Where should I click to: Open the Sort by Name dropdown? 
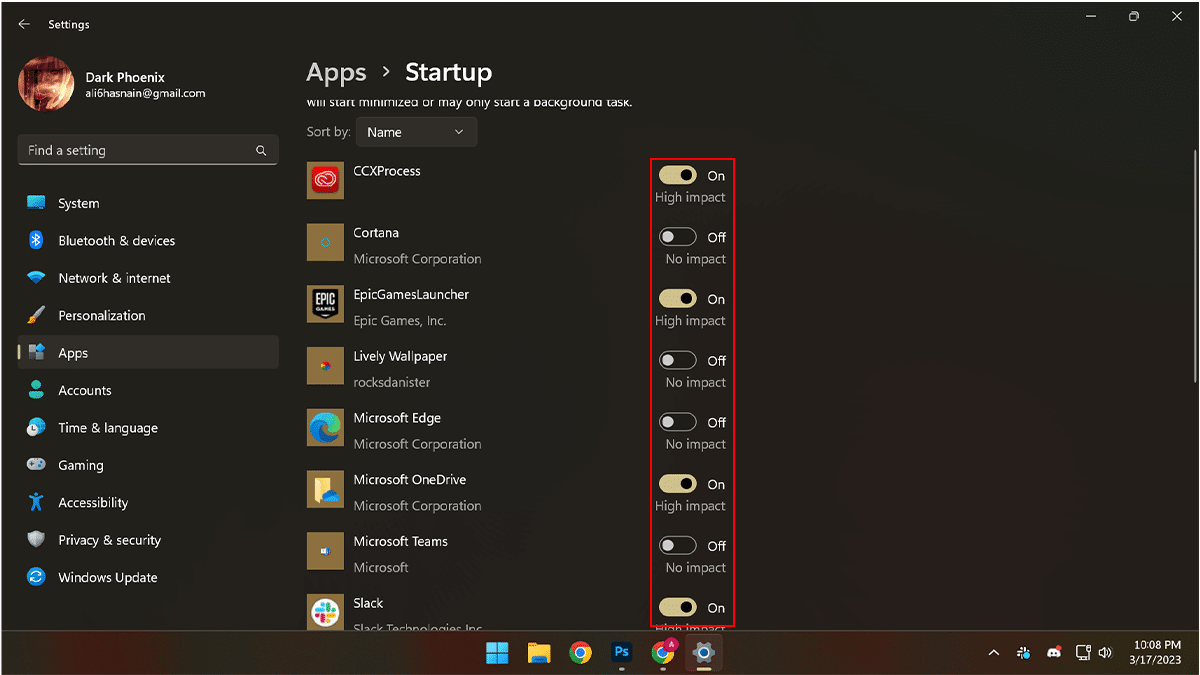point(416,132)
